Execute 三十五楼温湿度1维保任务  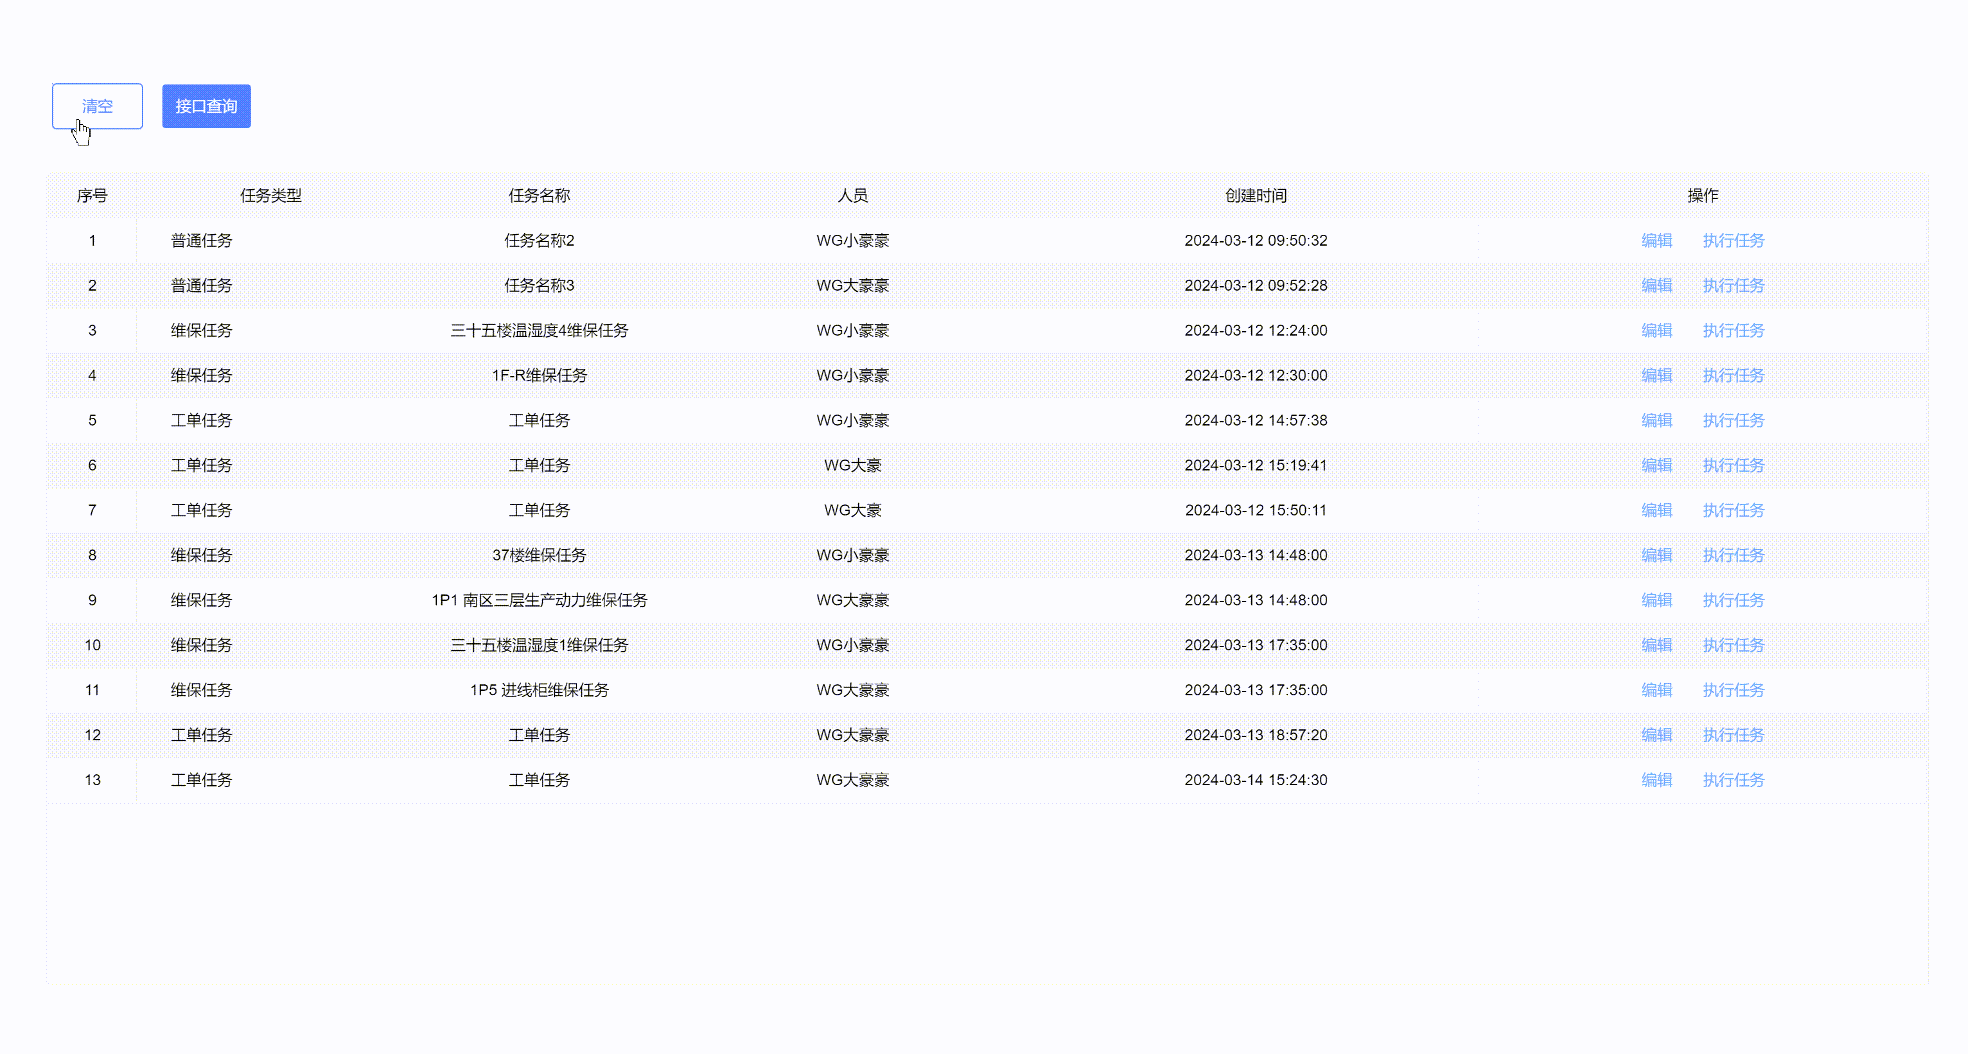pos(1733,645)
